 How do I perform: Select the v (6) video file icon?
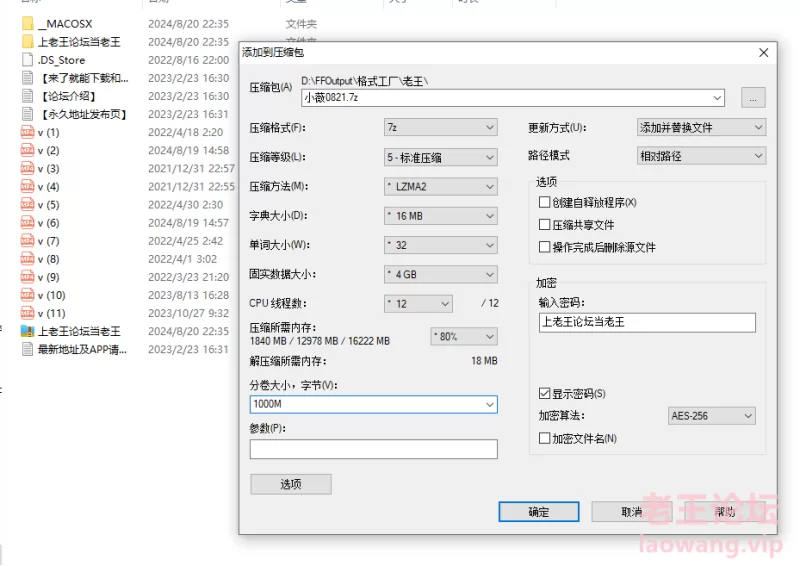tap(28, 223)
